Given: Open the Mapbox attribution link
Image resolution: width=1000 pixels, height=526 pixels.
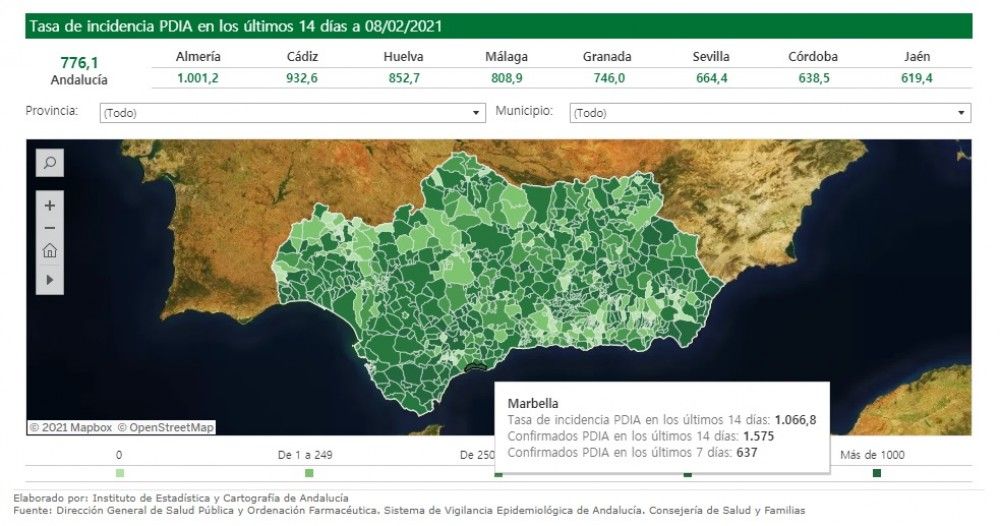Looking at the screenshot, I should coord(71,428).
